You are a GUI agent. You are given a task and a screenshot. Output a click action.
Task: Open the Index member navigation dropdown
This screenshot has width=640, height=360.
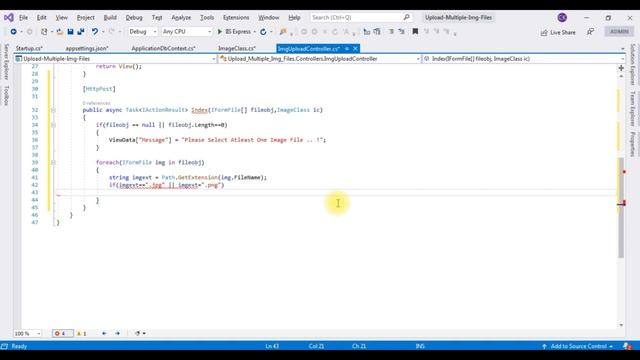point(524,59)
